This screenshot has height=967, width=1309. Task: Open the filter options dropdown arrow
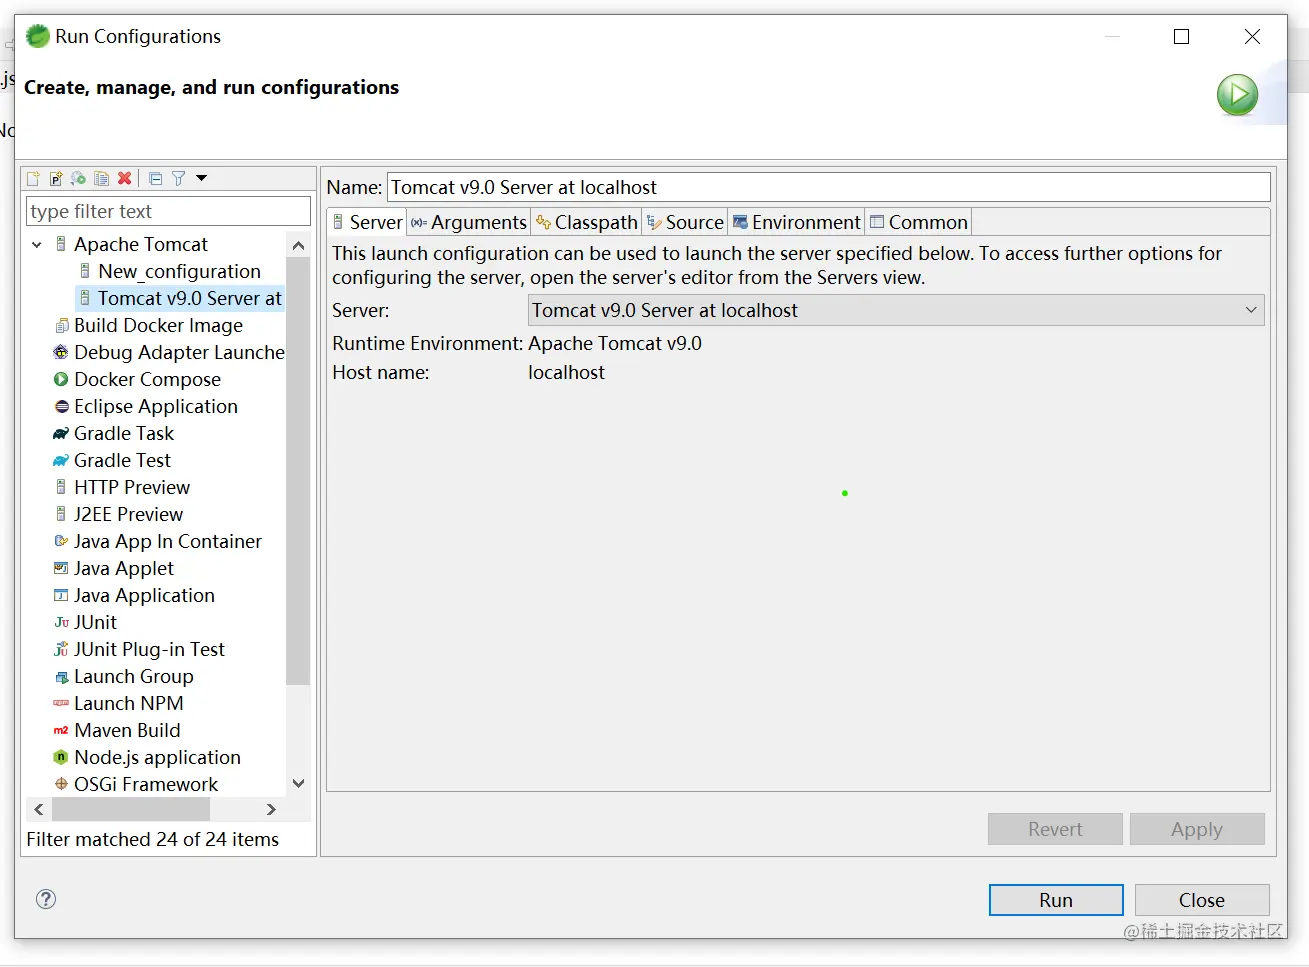(x=201, y=178)
